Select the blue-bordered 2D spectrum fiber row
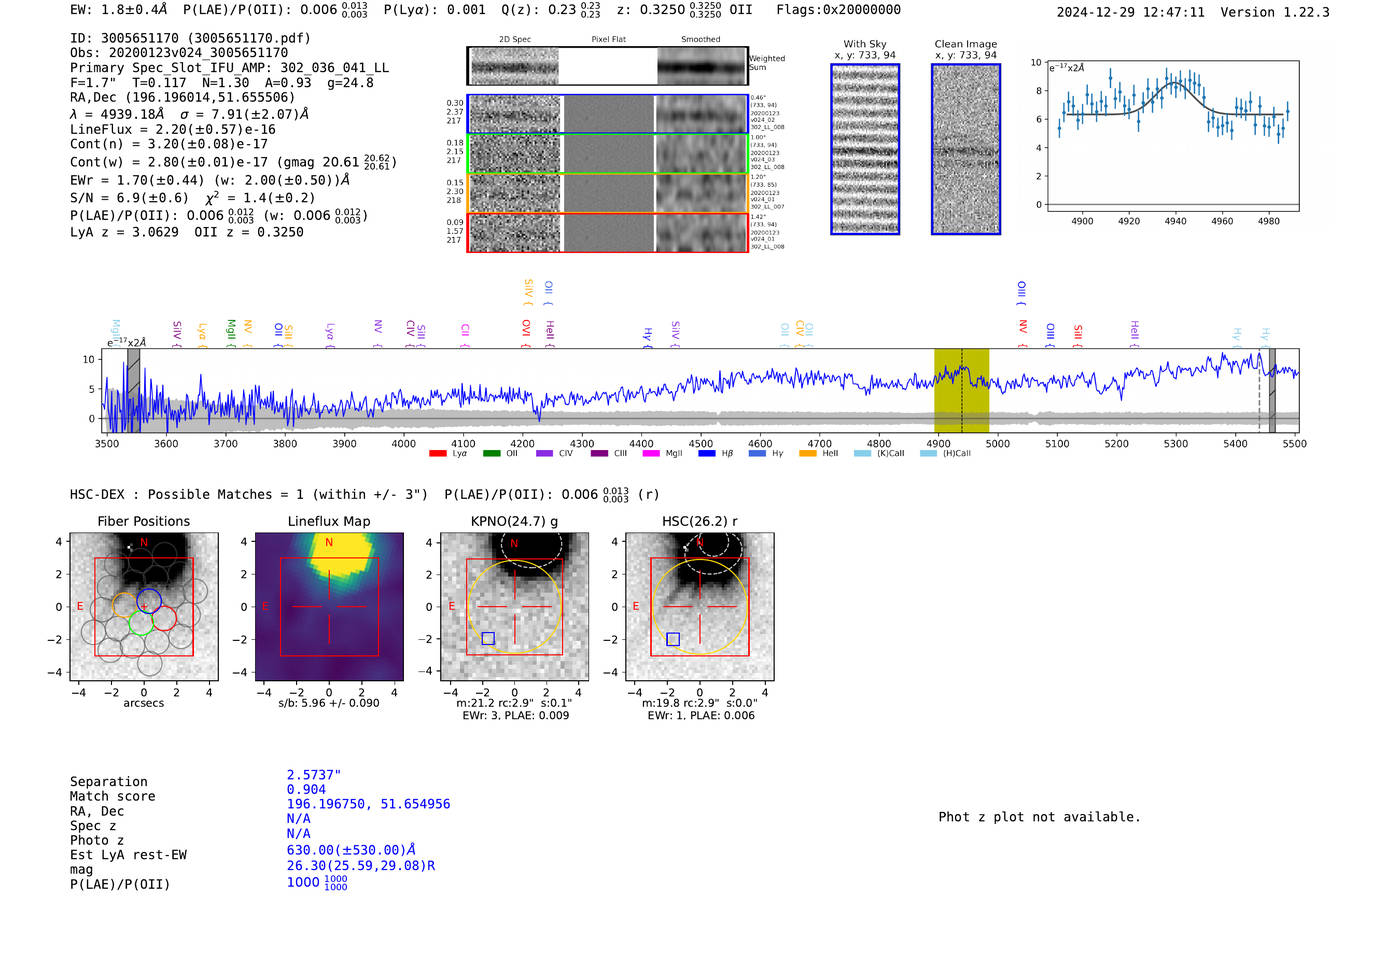This screenshot has width=1400, height=953. pyautogui.click(x=607, y=114)
